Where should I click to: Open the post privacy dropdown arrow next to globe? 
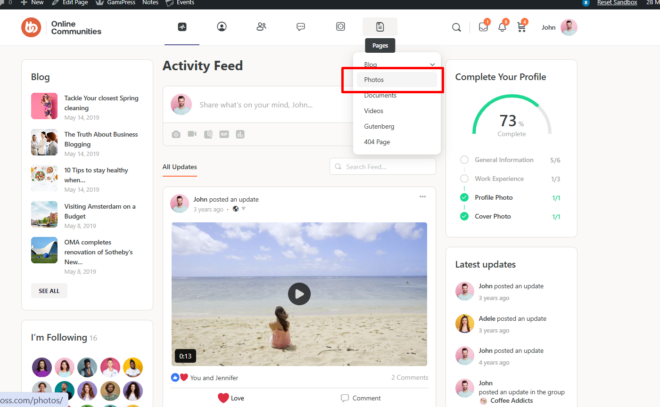[x=243, y=209]
